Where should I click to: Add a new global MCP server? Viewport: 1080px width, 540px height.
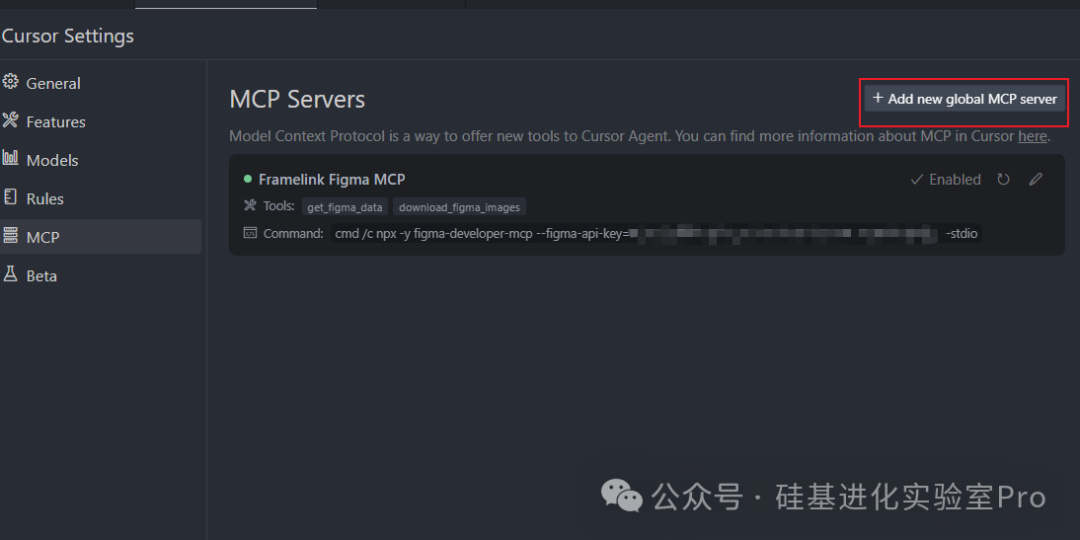pyautogui.click(x=964, y=99)
